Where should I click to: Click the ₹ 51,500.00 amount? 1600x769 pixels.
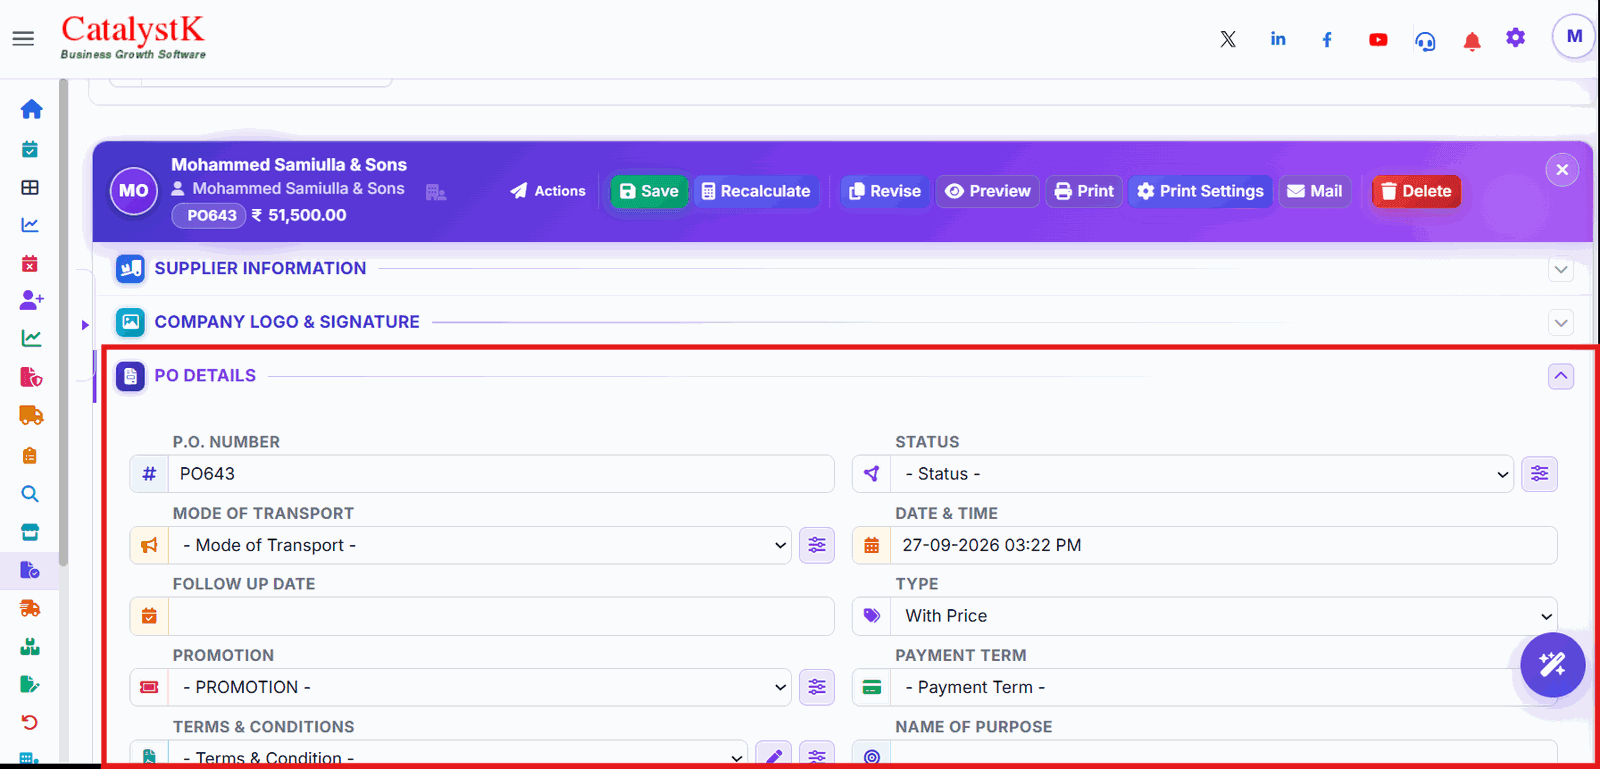coord(299,215)
